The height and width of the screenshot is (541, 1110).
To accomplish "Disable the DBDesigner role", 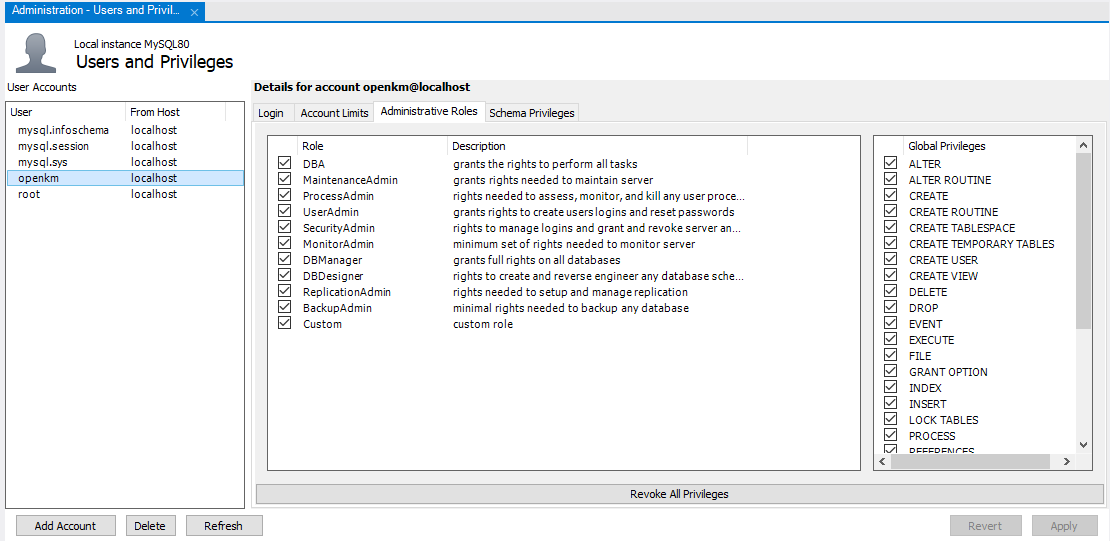I will pos(285,275).
